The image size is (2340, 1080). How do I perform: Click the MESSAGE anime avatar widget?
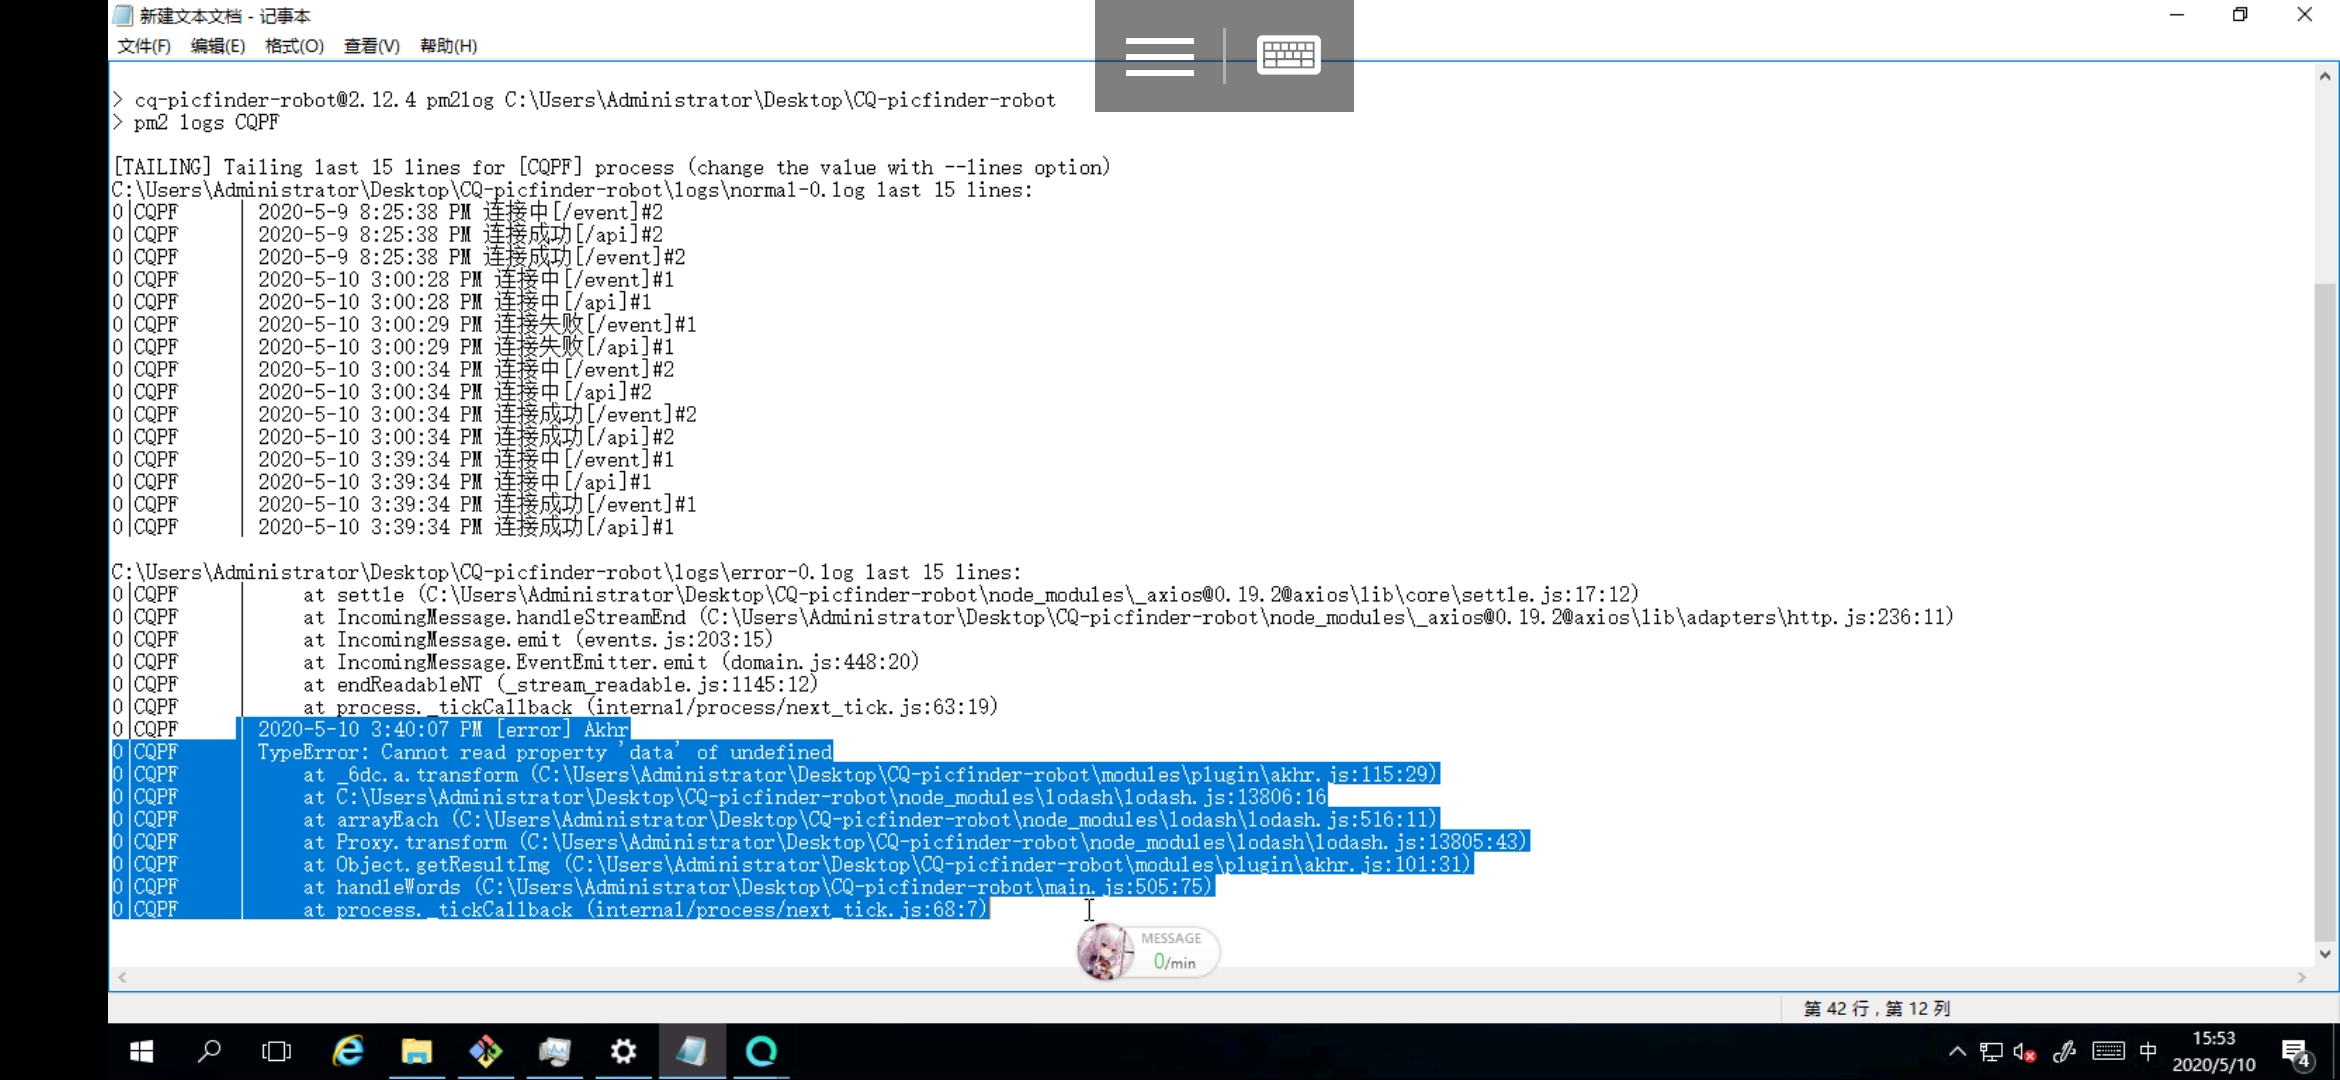point(1105,951)
